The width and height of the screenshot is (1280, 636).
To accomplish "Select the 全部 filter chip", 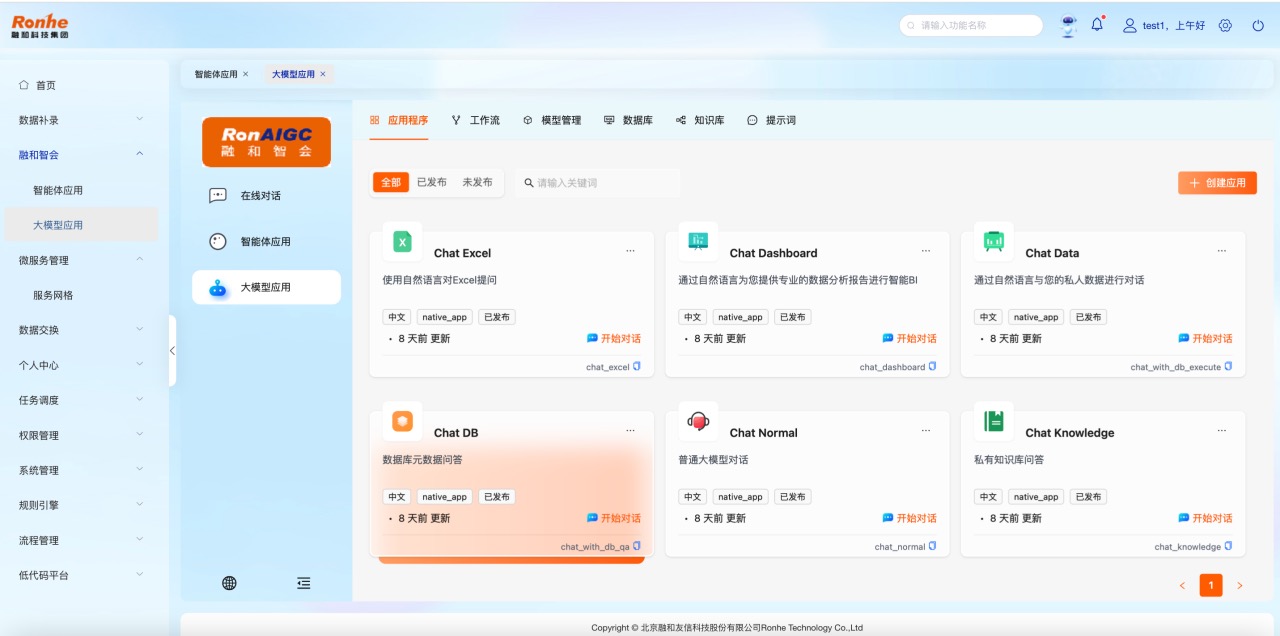I will coord(392,182).
